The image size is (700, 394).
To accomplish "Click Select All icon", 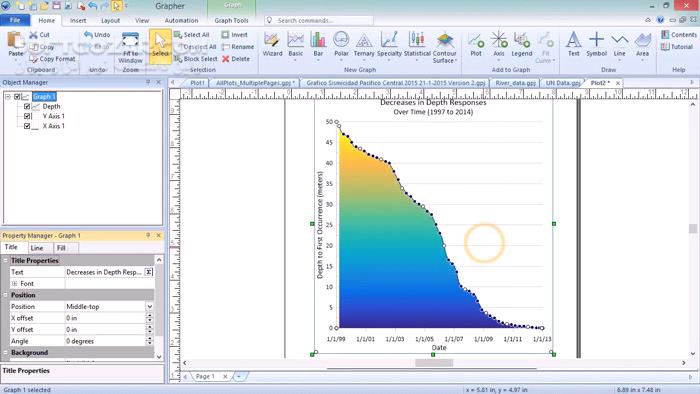I will click(x=178, y=34).
